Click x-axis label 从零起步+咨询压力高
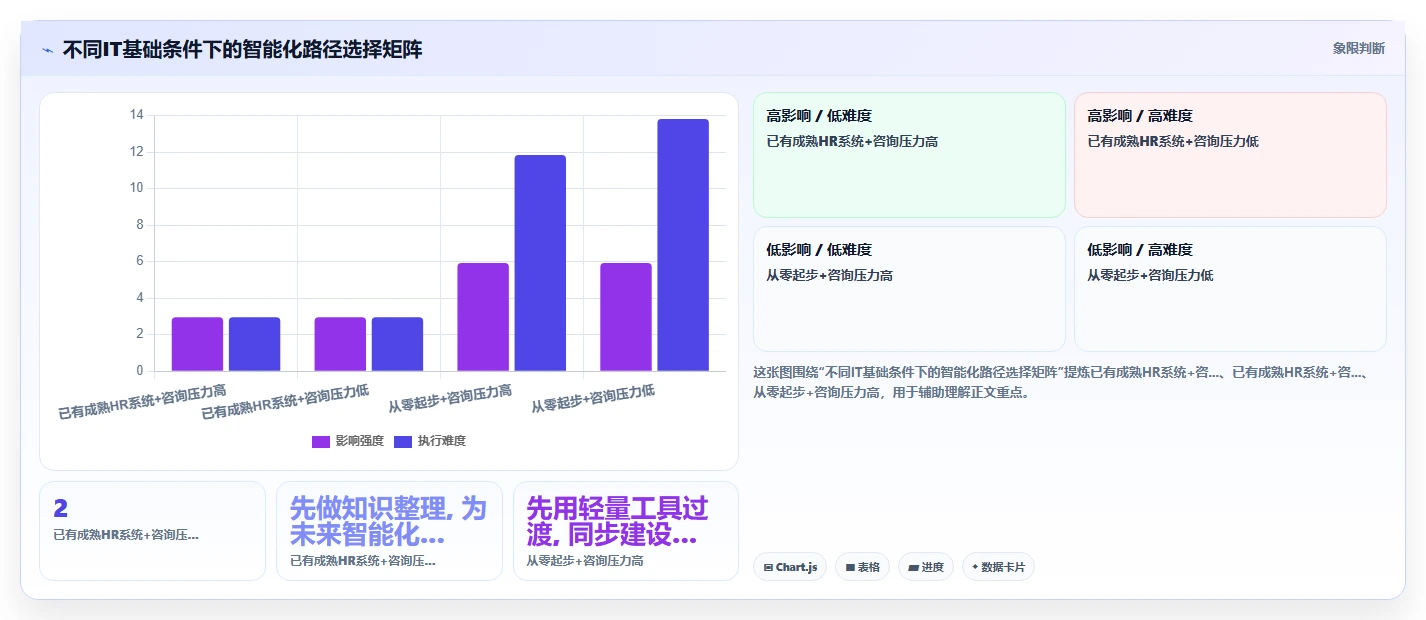This screenshot has width=1426, height=620. (450, 399)
